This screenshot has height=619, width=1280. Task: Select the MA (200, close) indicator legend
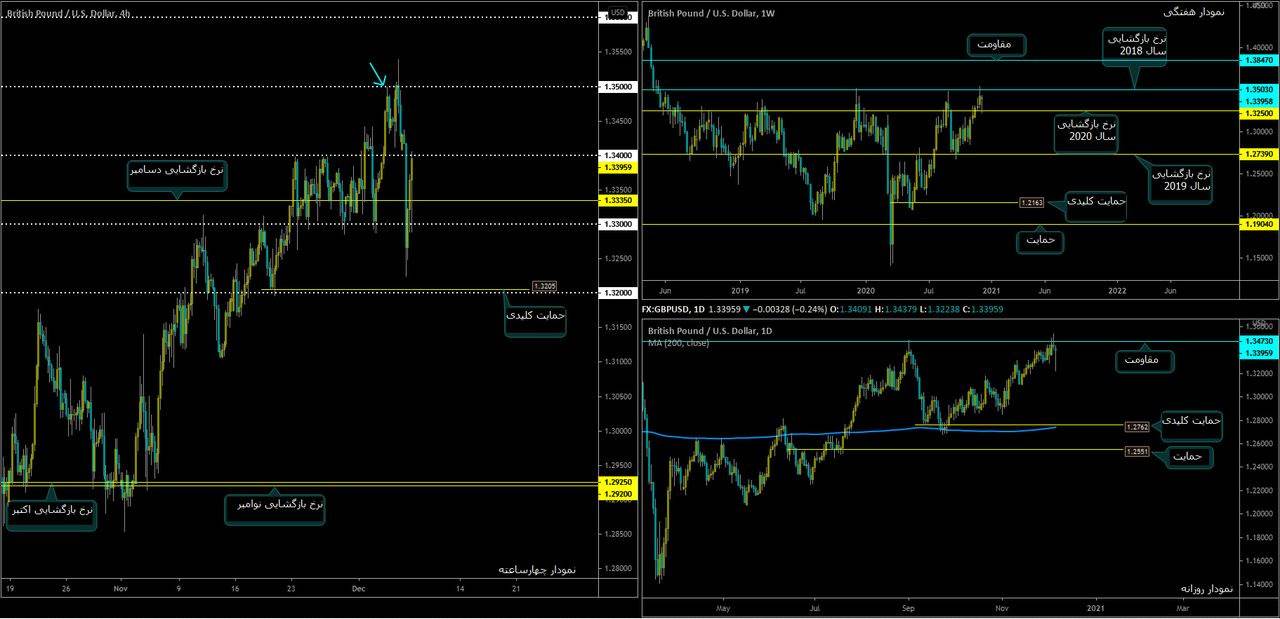tap(679, 343)
